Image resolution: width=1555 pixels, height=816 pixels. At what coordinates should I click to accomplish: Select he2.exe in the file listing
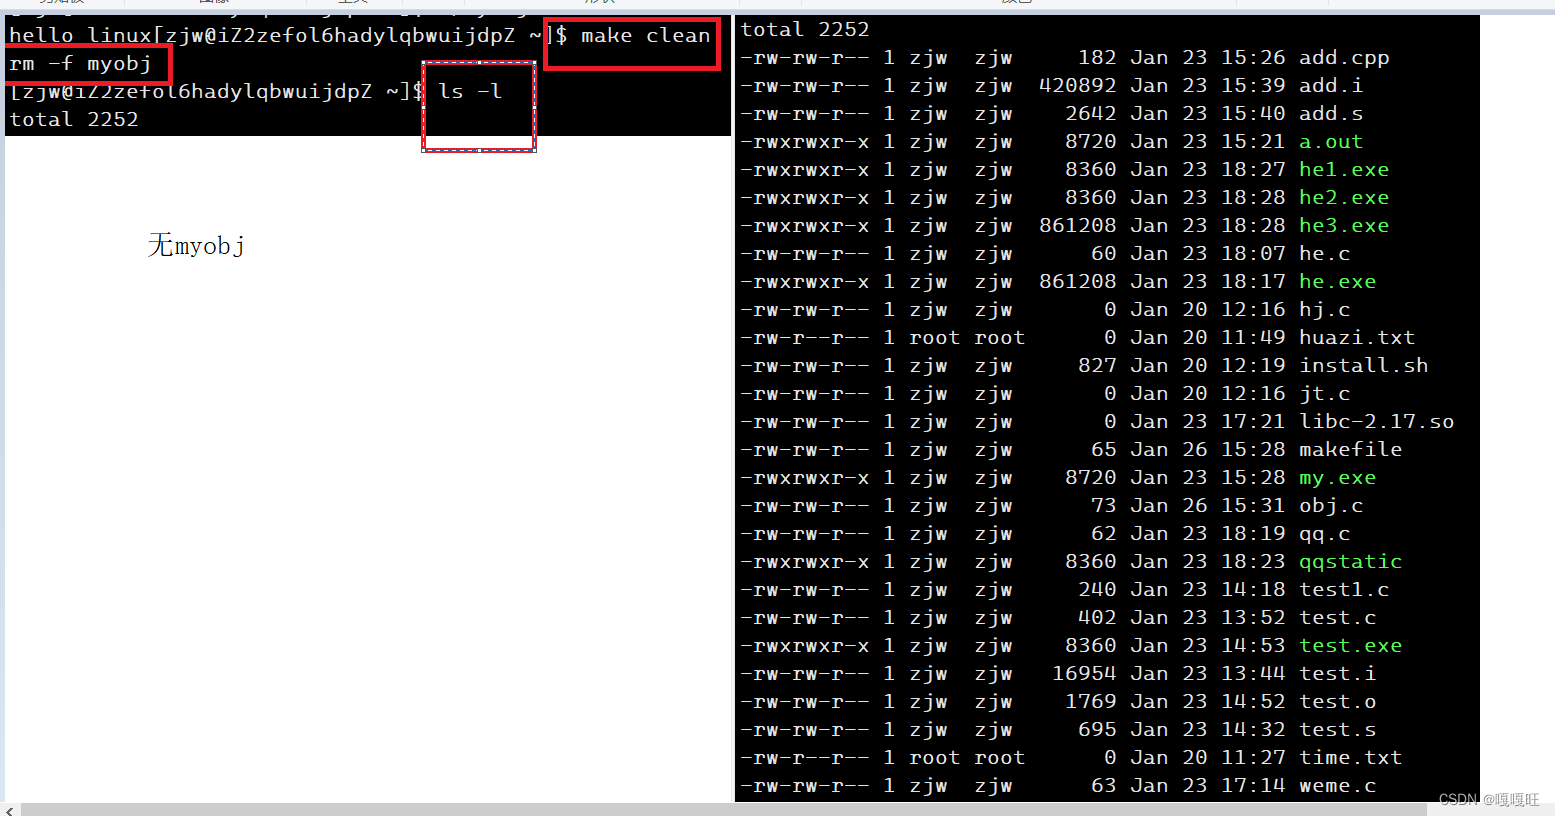(1343, 198)
